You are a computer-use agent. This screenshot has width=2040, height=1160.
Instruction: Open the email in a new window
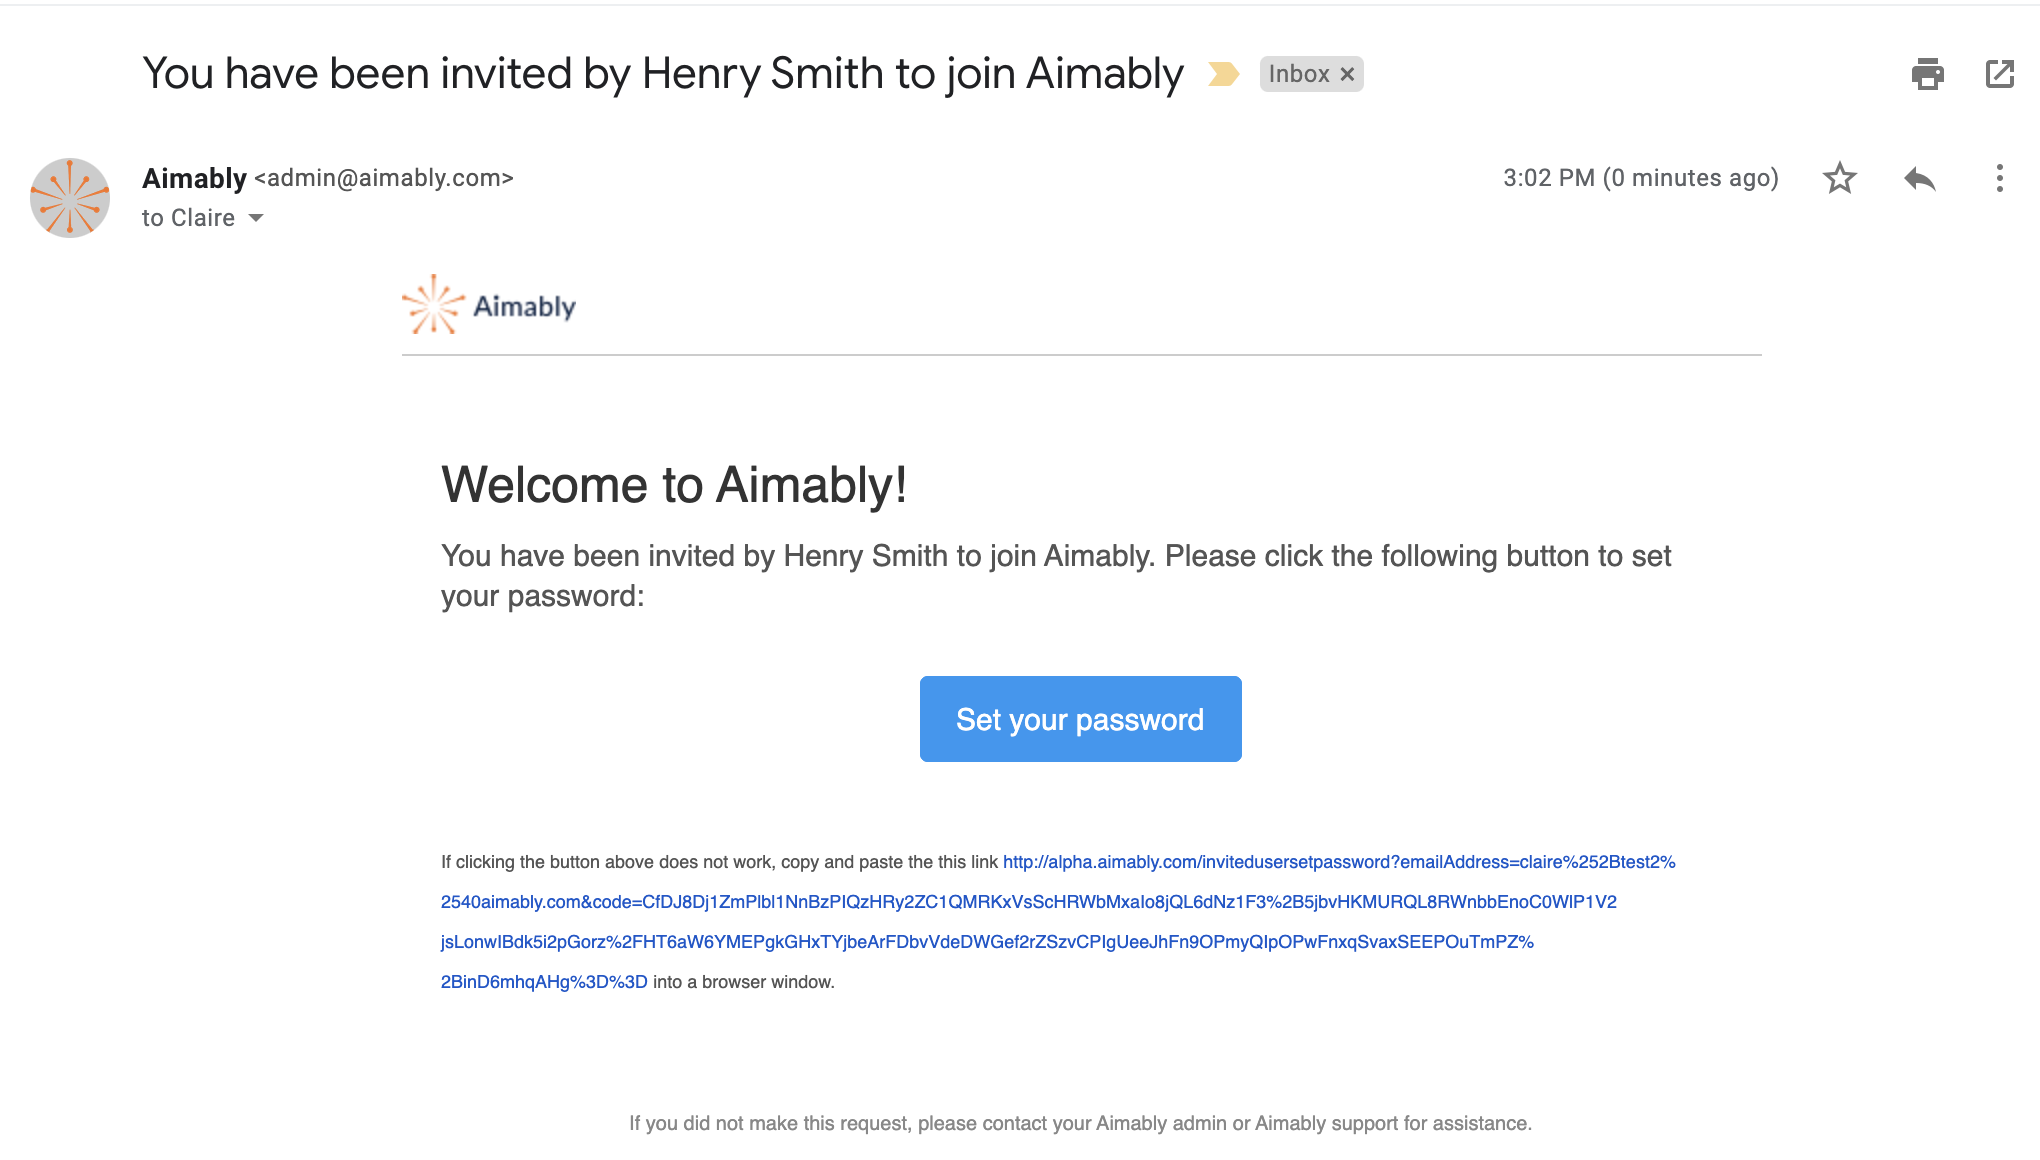pos(1999,74)
